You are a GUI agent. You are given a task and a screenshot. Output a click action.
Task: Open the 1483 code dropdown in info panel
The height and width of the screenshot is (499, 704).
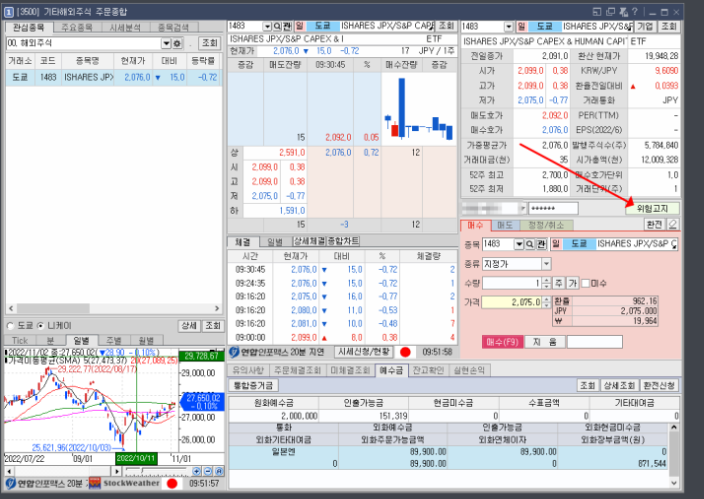pos(508,27)
